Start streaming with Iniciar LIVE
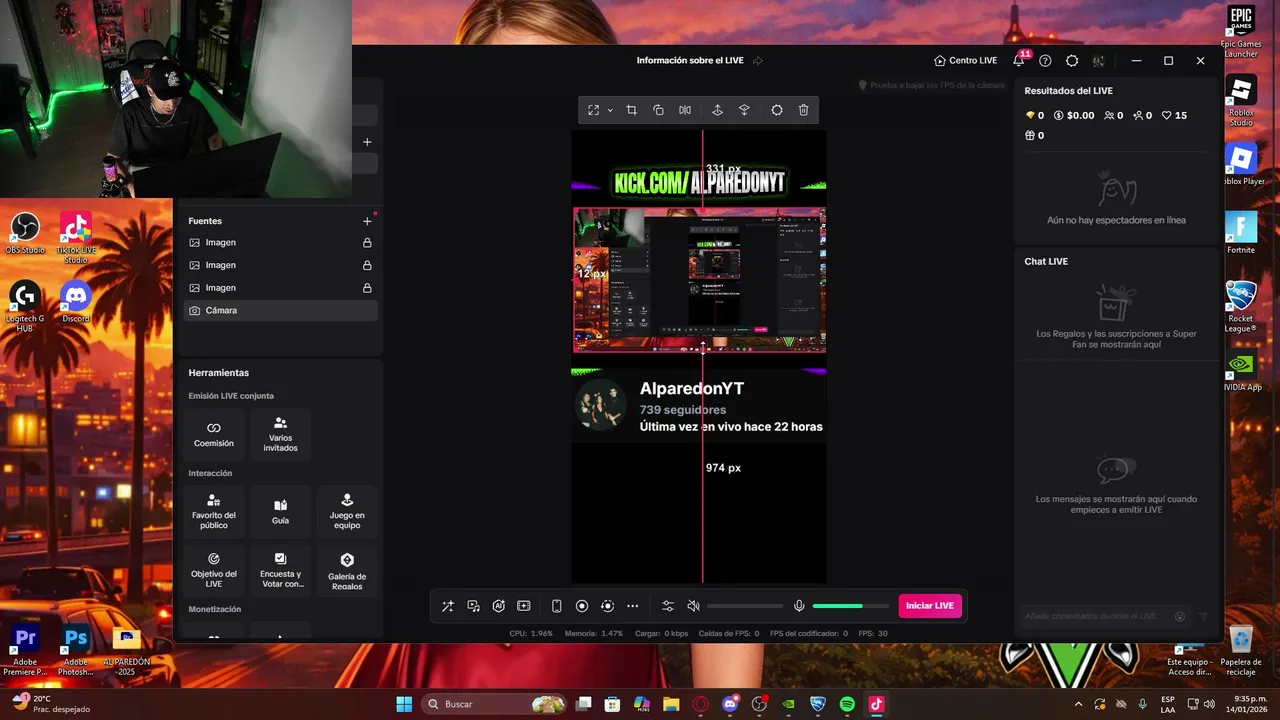Screen dimensions: 1280x720 click(930, 606)
